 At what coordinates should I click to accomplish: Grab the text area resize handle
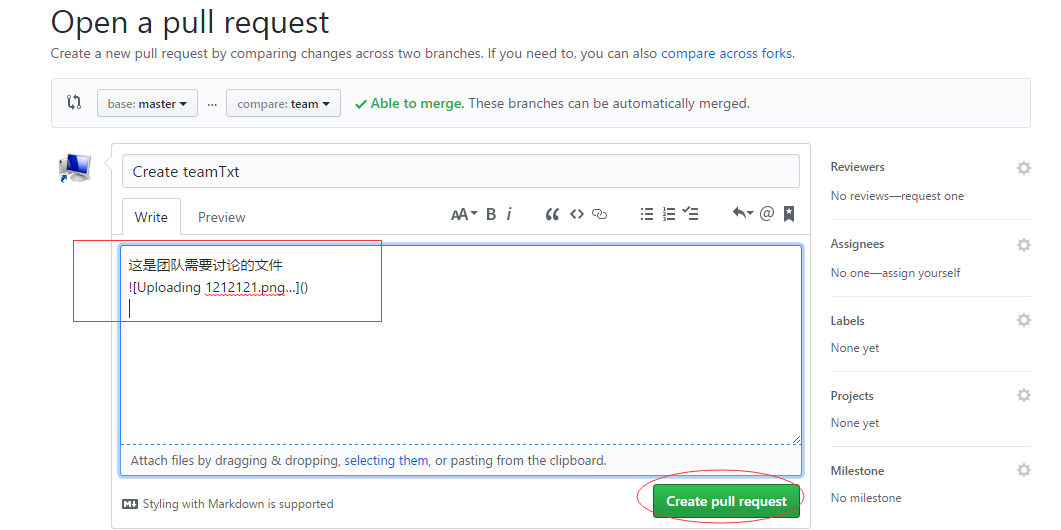pyautogui.click(x=796, y=439)
